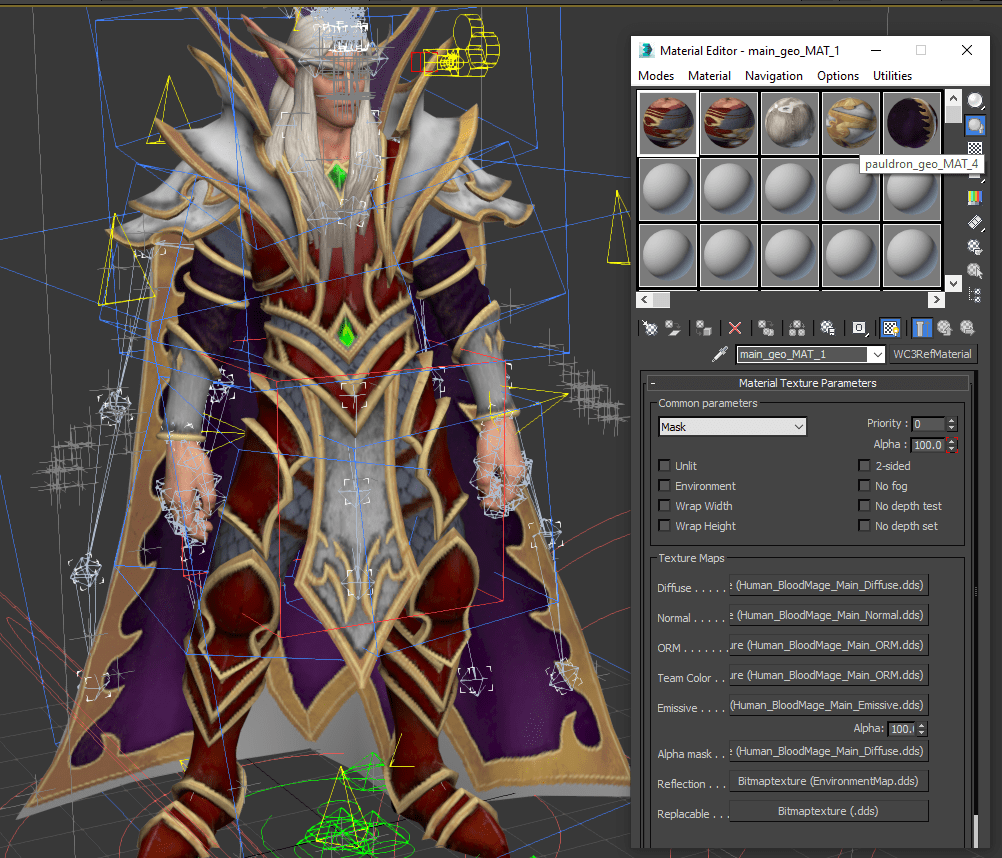Check the Wrap Width option
Screen dimensions: 1002x858
[x=665, y=505]
